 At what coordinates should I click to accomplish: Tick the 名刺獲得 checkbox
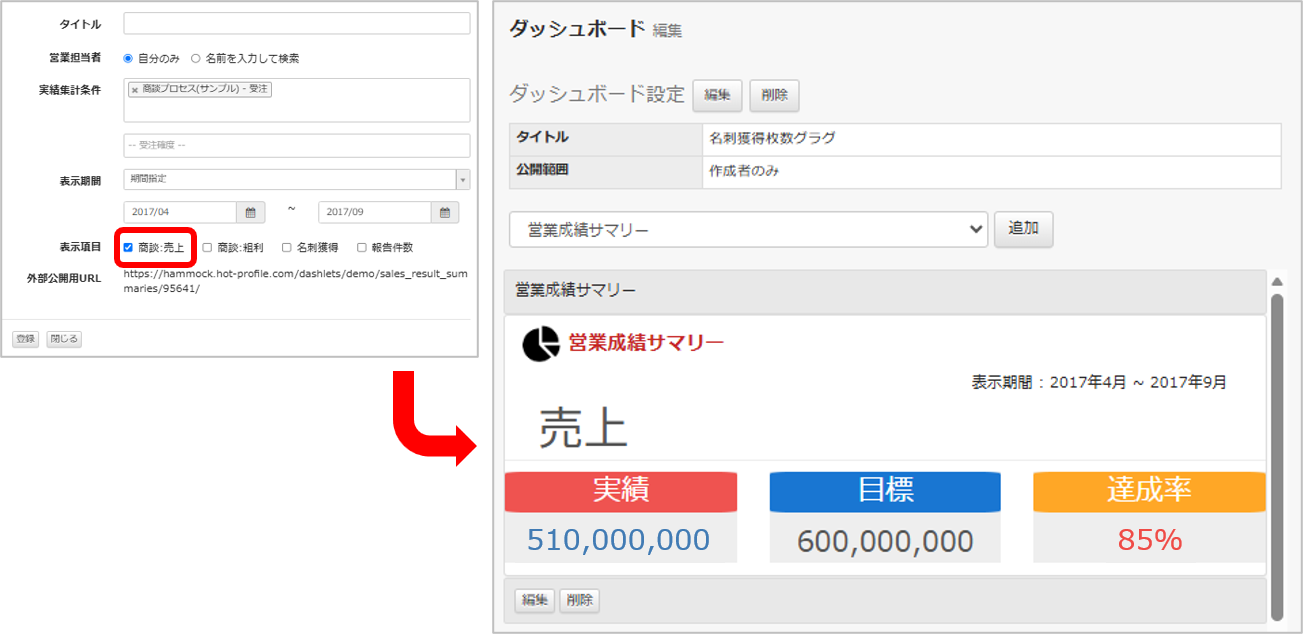click(x=286, y=247)
